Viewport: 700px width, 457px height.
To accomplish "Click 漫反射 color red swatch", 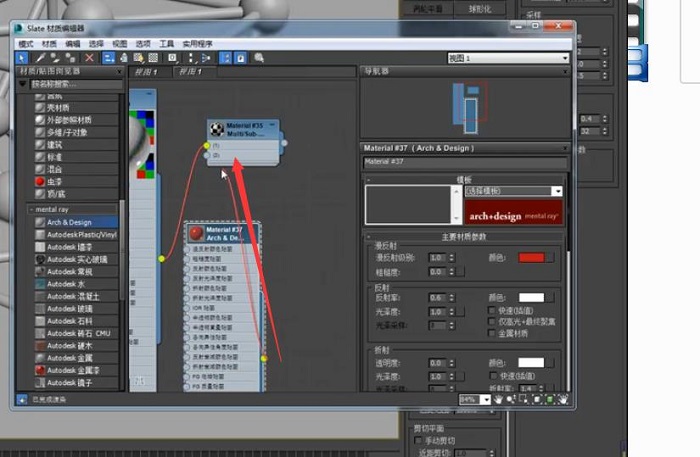I will click(531, 258).
